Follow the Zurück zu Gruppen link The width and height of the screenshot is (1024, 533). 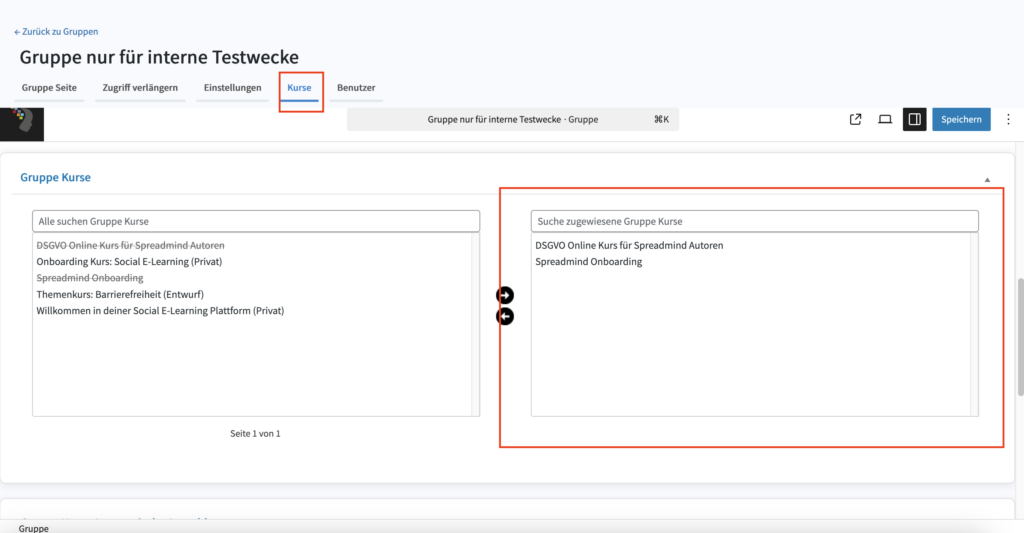pyautogui.click(x=56, y=32)
